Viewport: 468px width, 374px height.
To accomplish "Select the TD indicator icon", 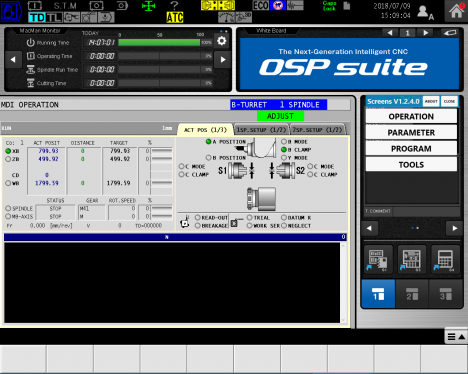I will coord(37,17).
